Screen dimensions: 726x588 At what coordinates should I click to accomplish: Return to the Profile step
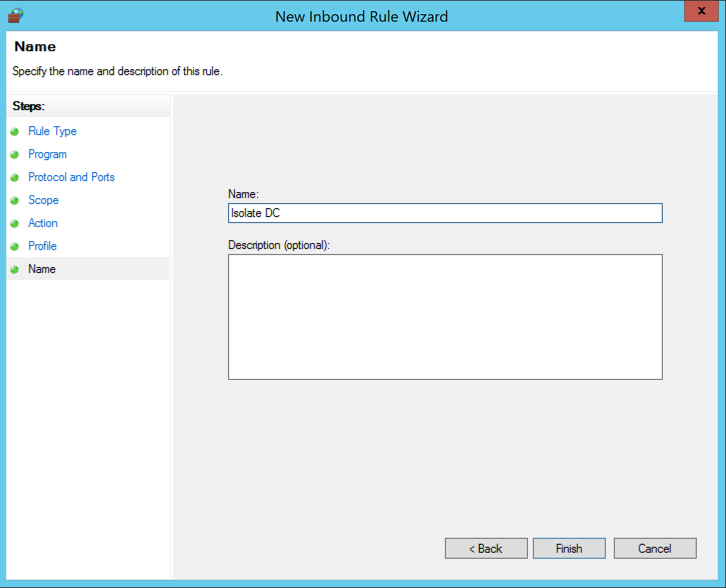tap(42, 246)
